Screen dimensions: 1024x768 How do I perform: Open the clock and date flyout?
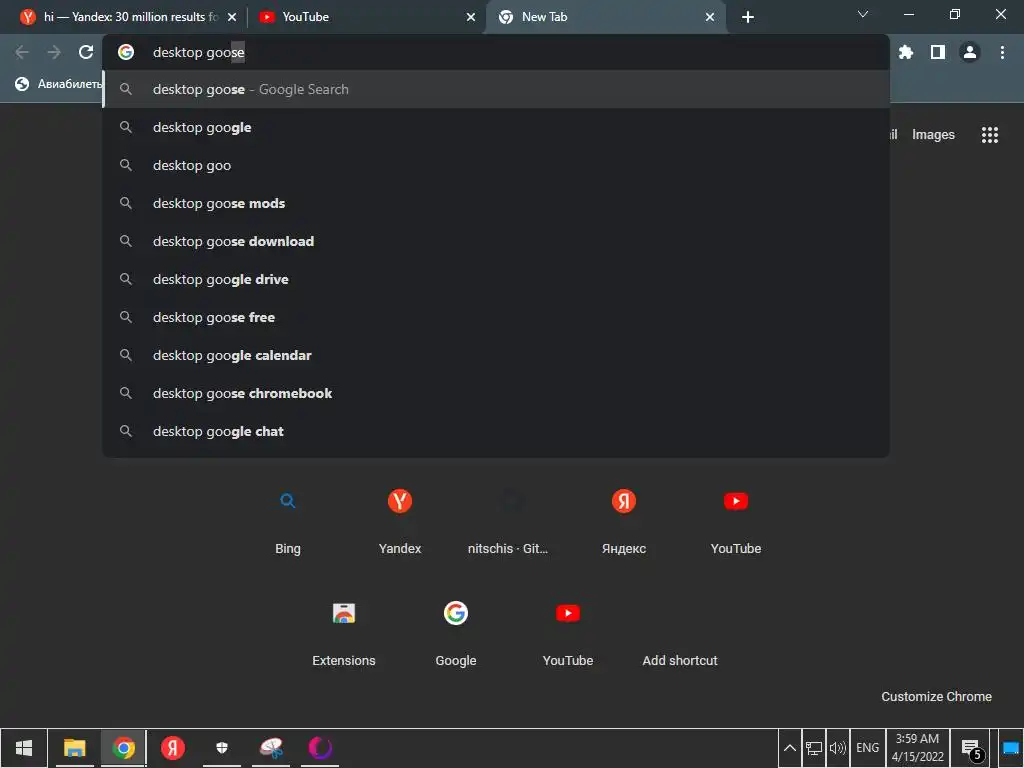pos(918,748)
